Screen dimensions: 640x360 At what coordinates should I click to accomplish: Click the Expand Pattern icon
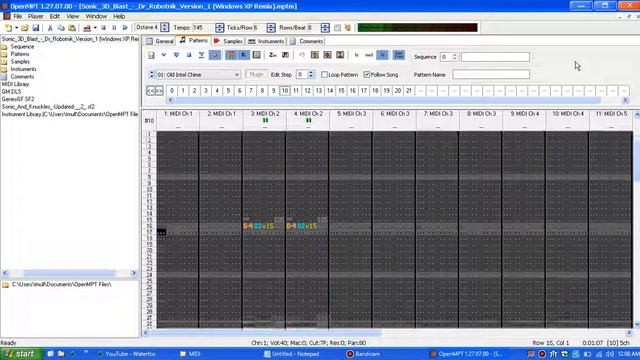[327, 55]
